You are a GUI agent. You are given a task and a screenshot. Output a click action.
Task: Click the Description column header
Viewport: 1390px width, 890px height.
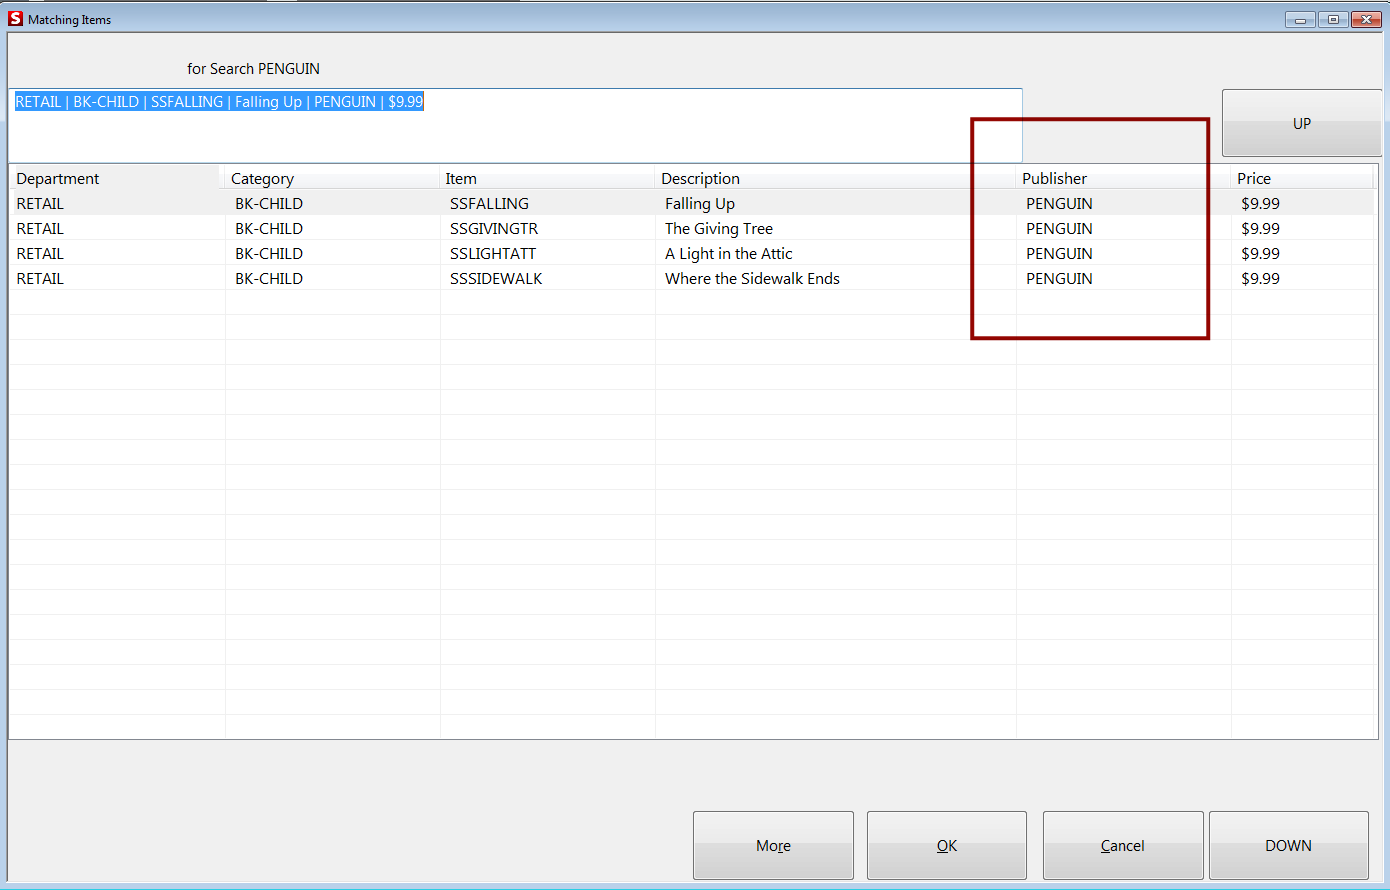coord(700,178)
